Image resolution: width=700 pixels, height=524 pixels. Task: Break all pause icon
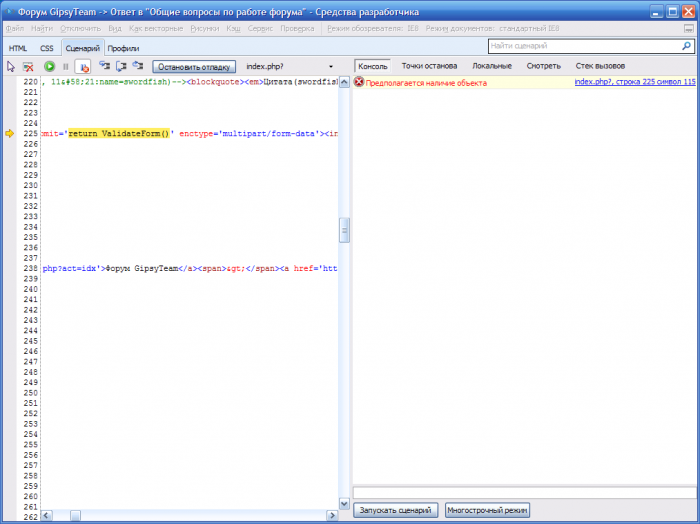pyautogui.click(x=66, y=67)
